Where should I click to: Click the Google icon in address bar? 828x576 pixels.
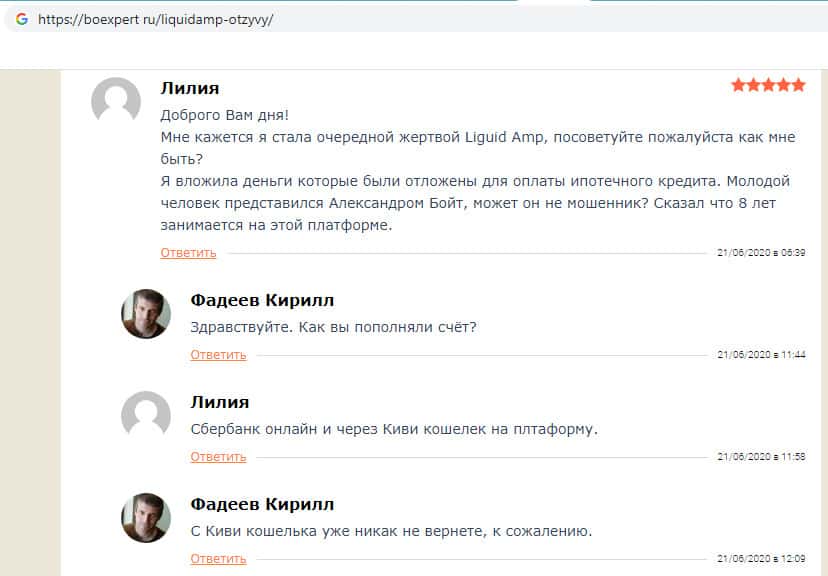point(21,19)
